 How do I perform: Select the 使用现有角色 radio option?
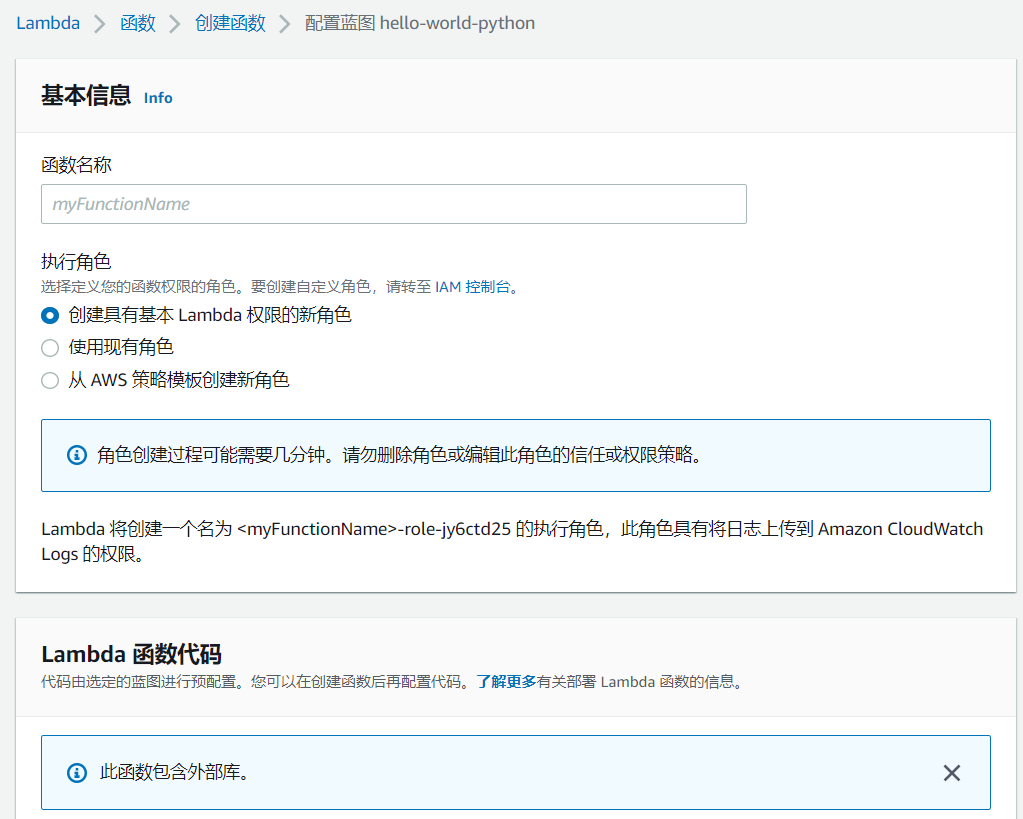(x=50, y=348)
